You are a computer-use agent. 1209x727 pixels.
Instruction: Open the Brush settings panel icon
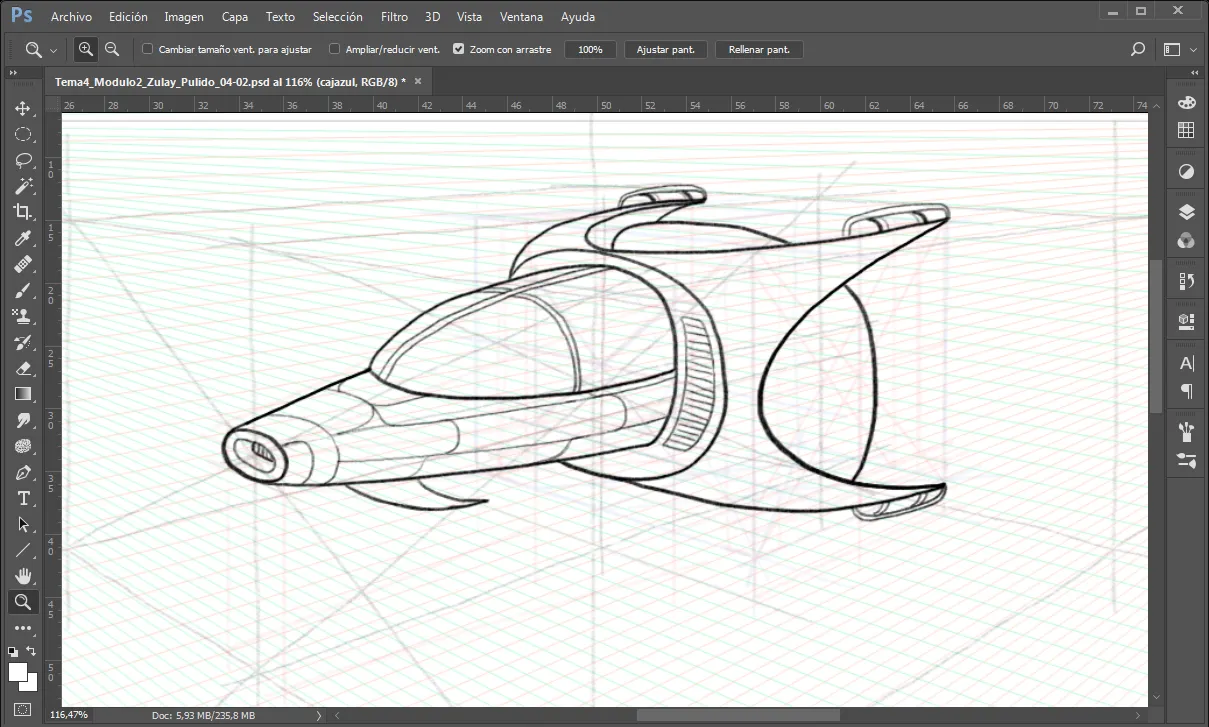tap(1186, 460)
